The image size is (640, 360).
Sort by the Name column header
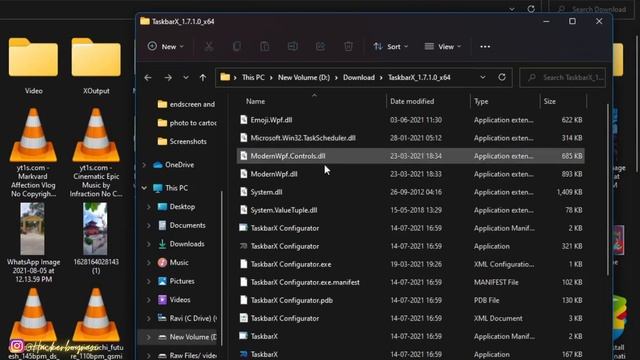[x=256, y=101]
